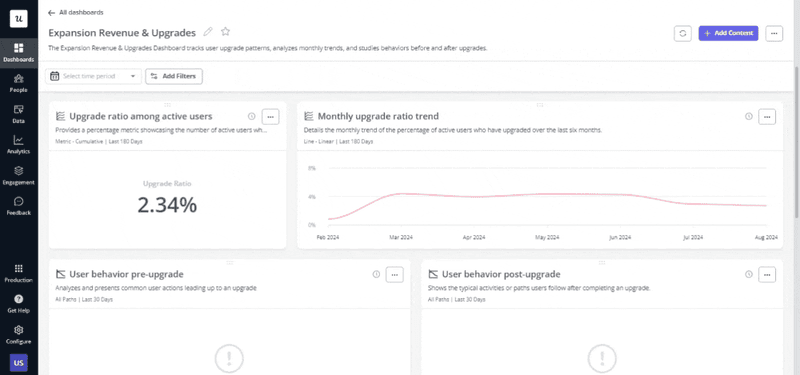The image size is (800, 375).
Task: Click the Add Filters button
Action: click(174, 76)
